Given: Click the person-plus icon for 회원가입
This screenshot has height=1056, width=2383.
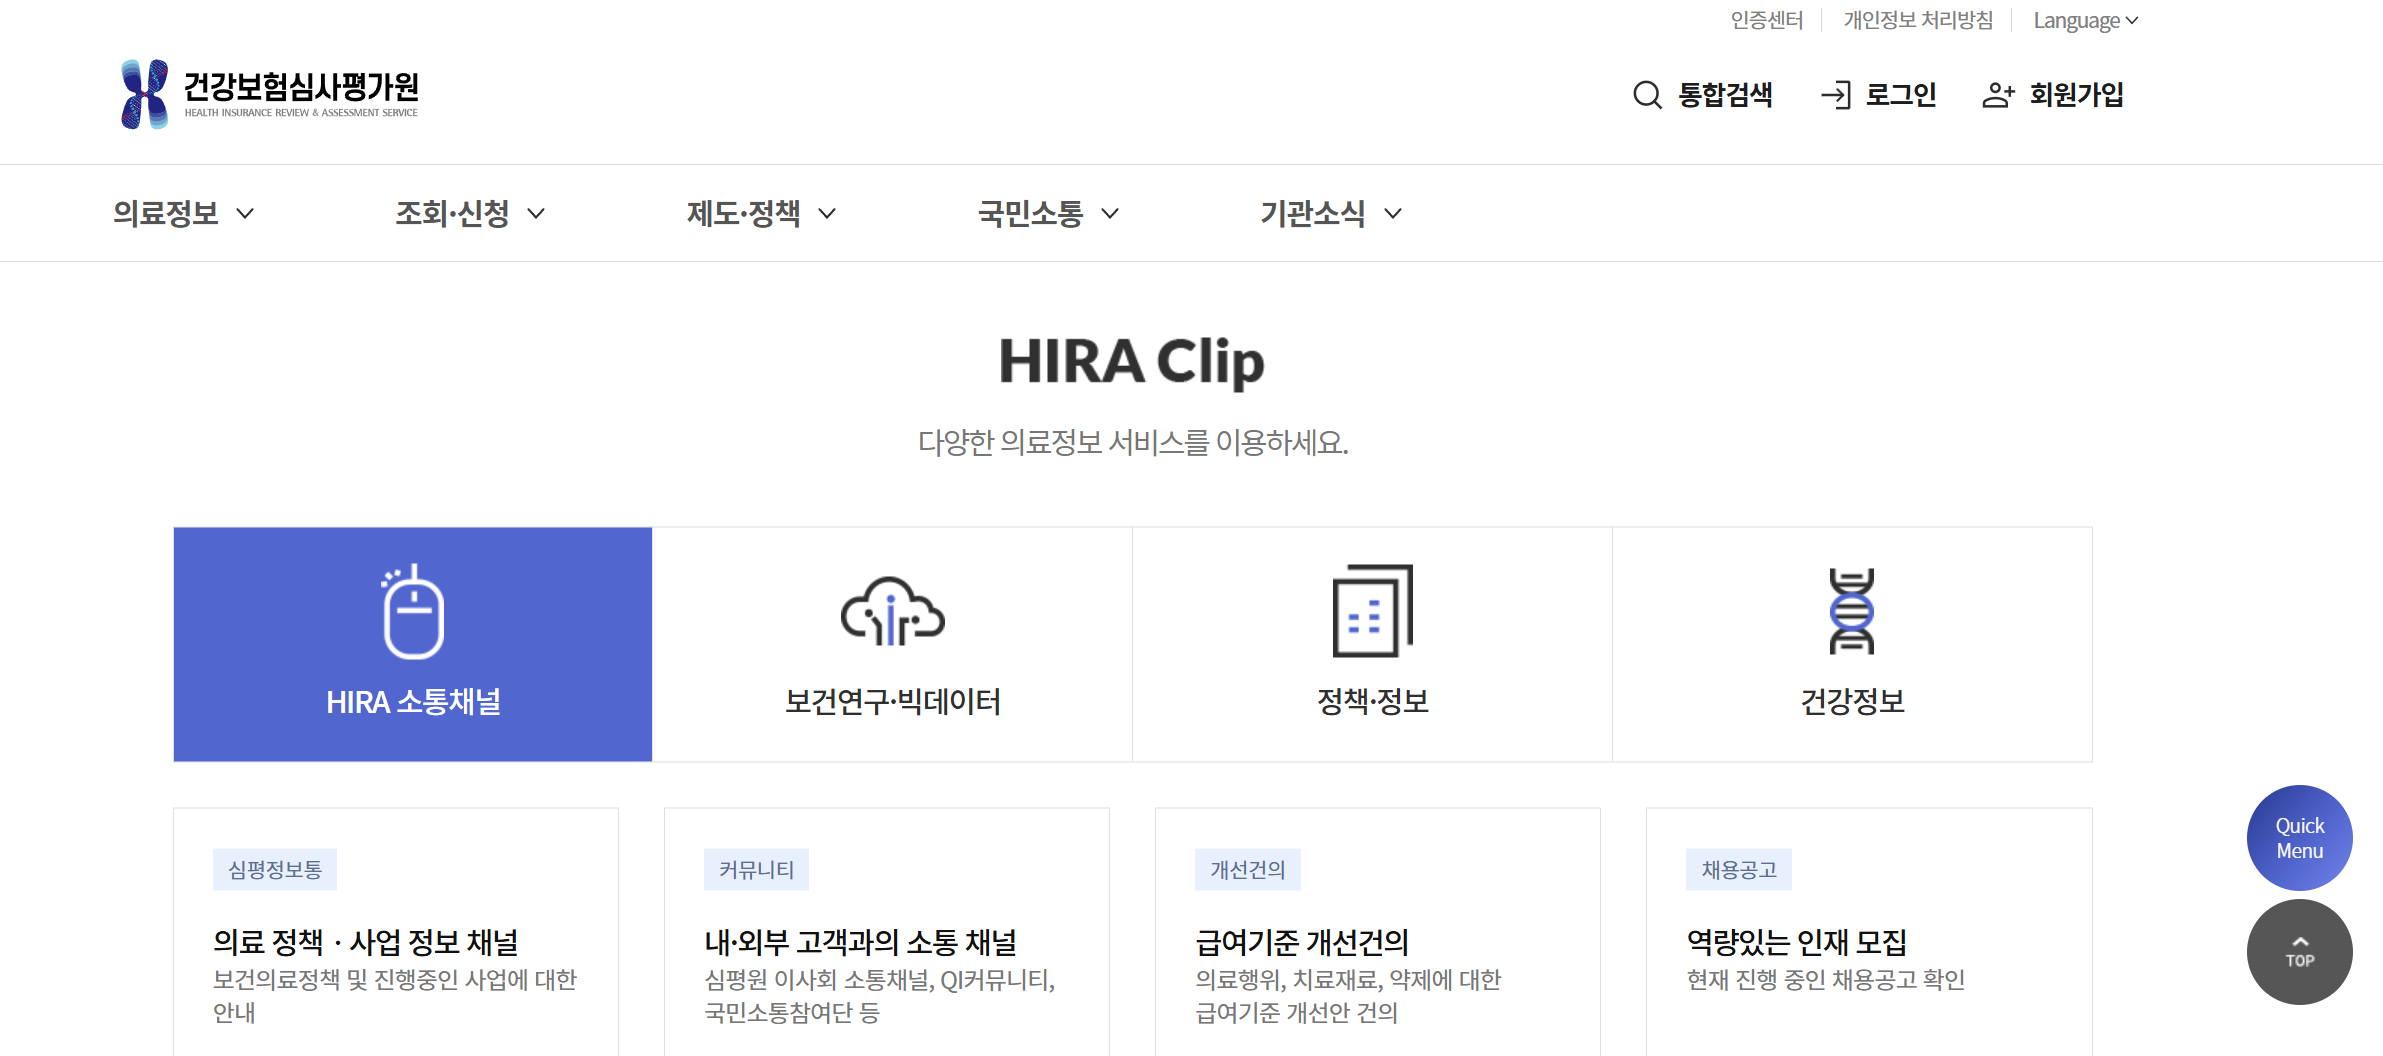Looking at the screenshot, I should [x=1998, y=95].
